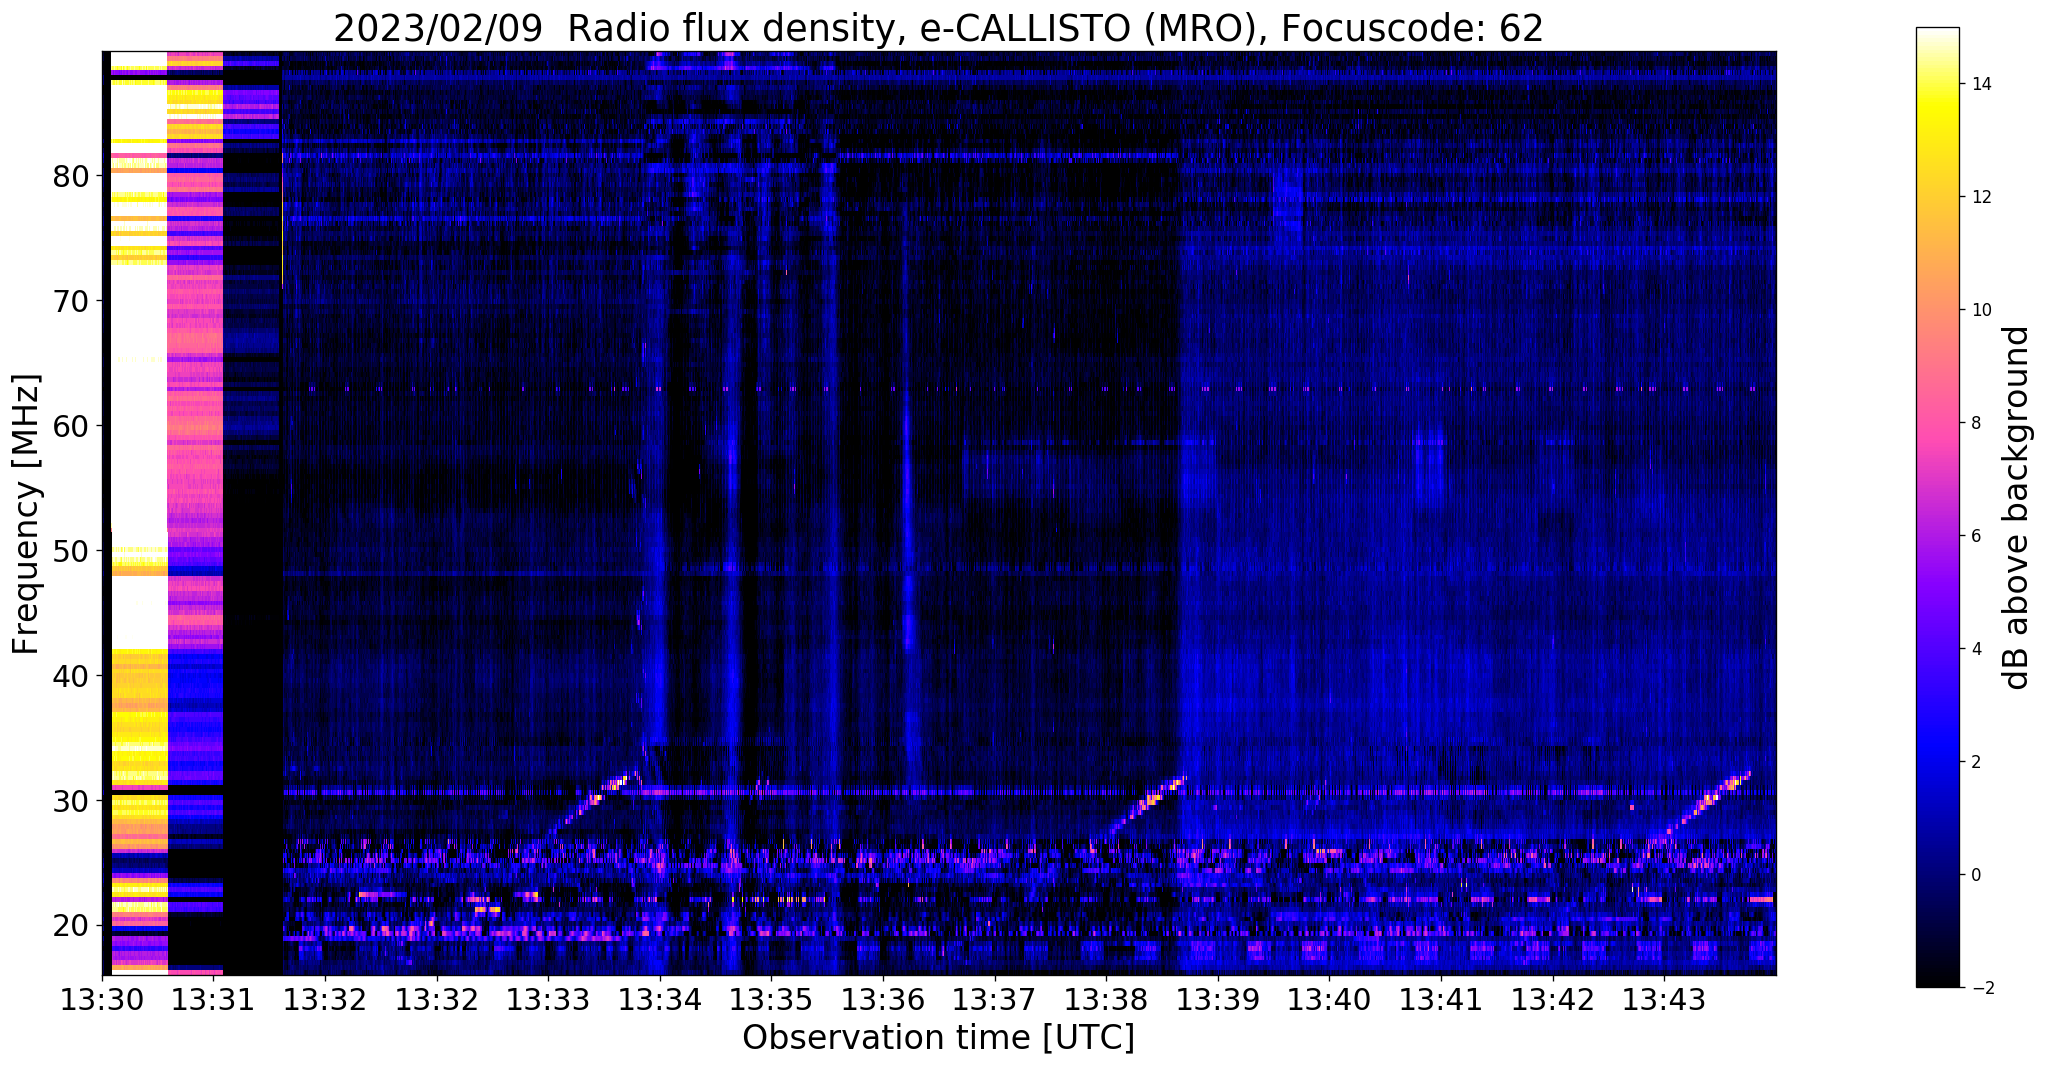Click the 'Frequency [MHz]' axis label

pyautogui.click(x=27, y=514)
